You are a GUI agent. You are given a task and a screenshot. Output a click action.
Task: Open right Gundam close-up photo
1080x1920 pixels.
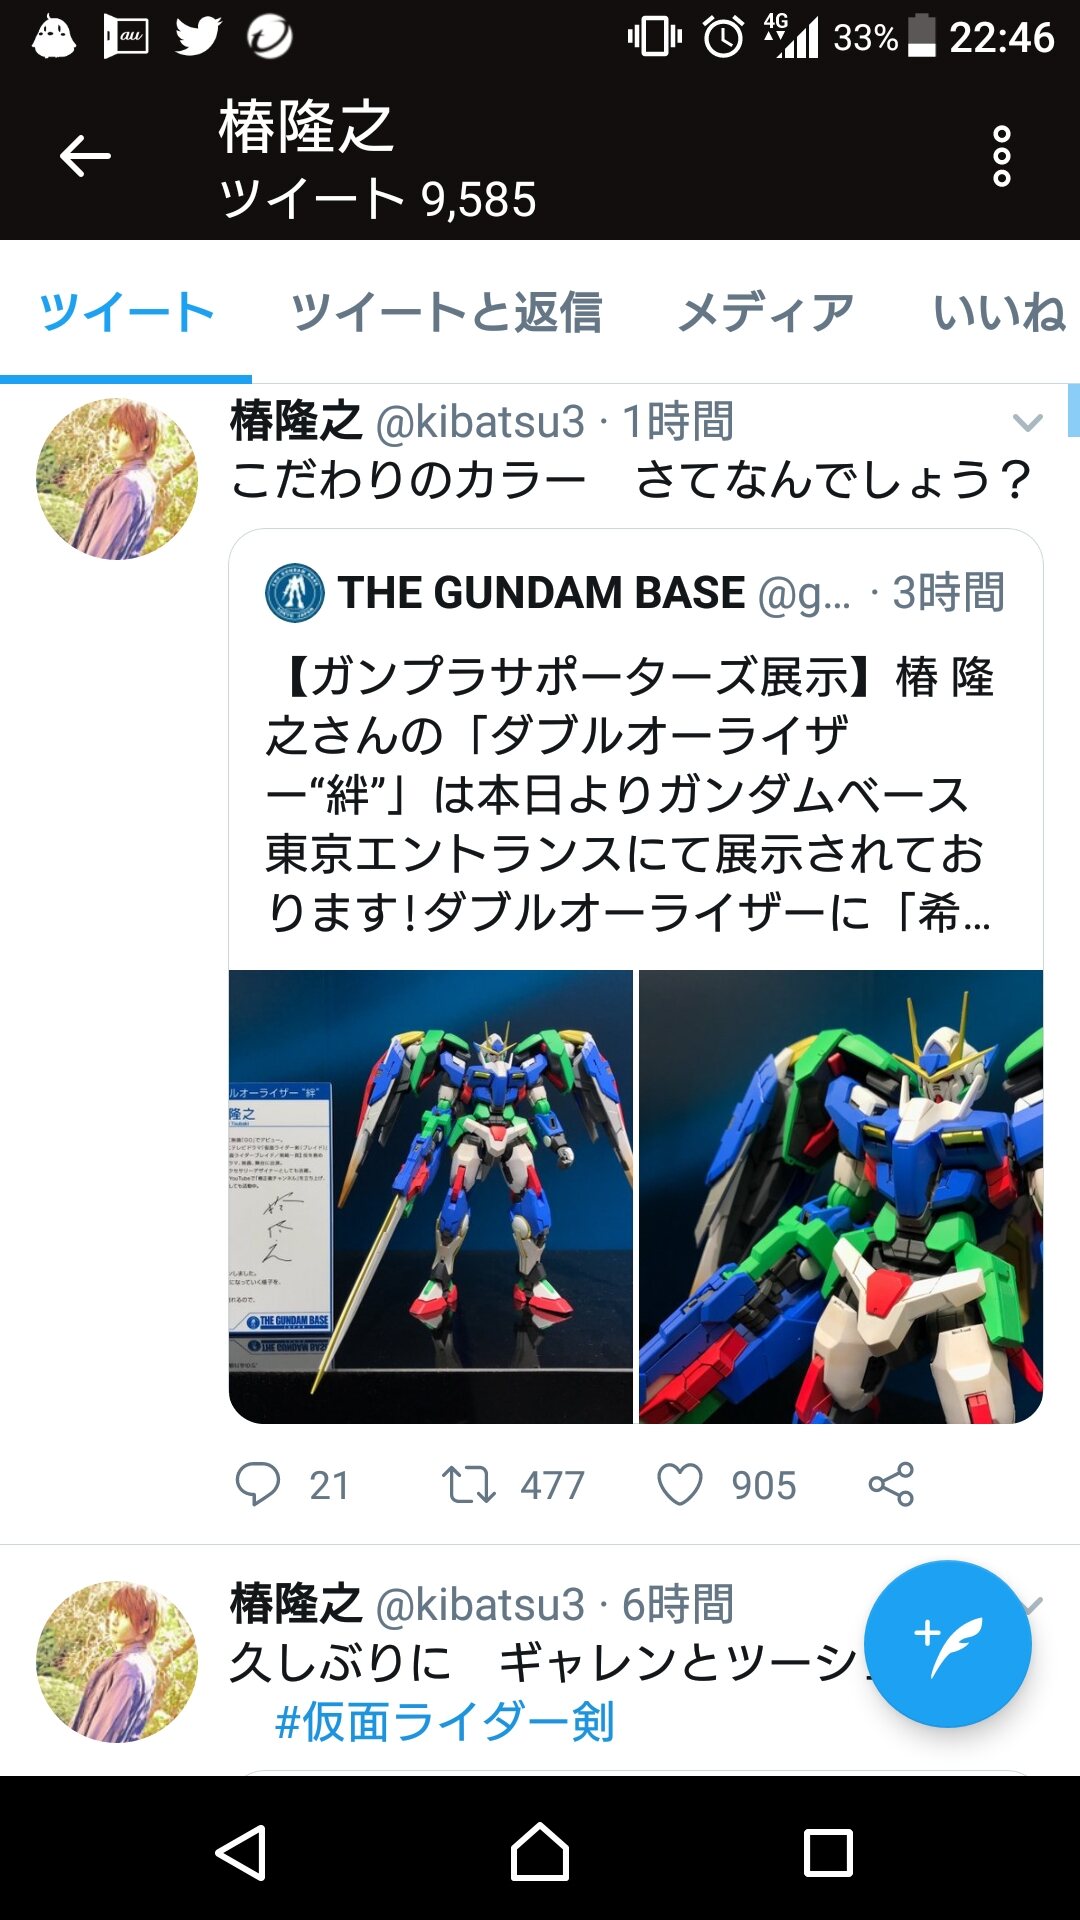[x=841, y=1196]
